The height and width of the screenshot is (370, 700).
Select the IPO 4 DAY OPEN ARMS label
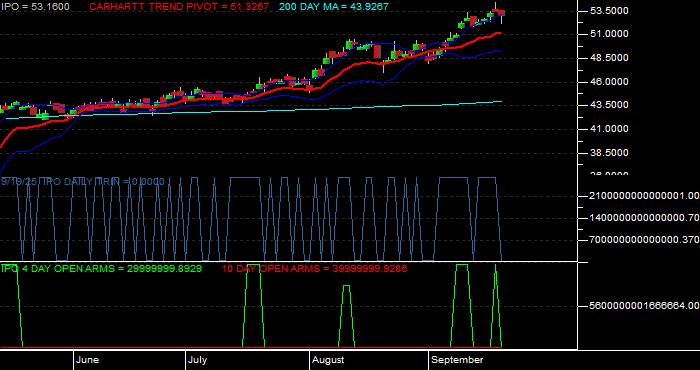click(x=101, y=269)
